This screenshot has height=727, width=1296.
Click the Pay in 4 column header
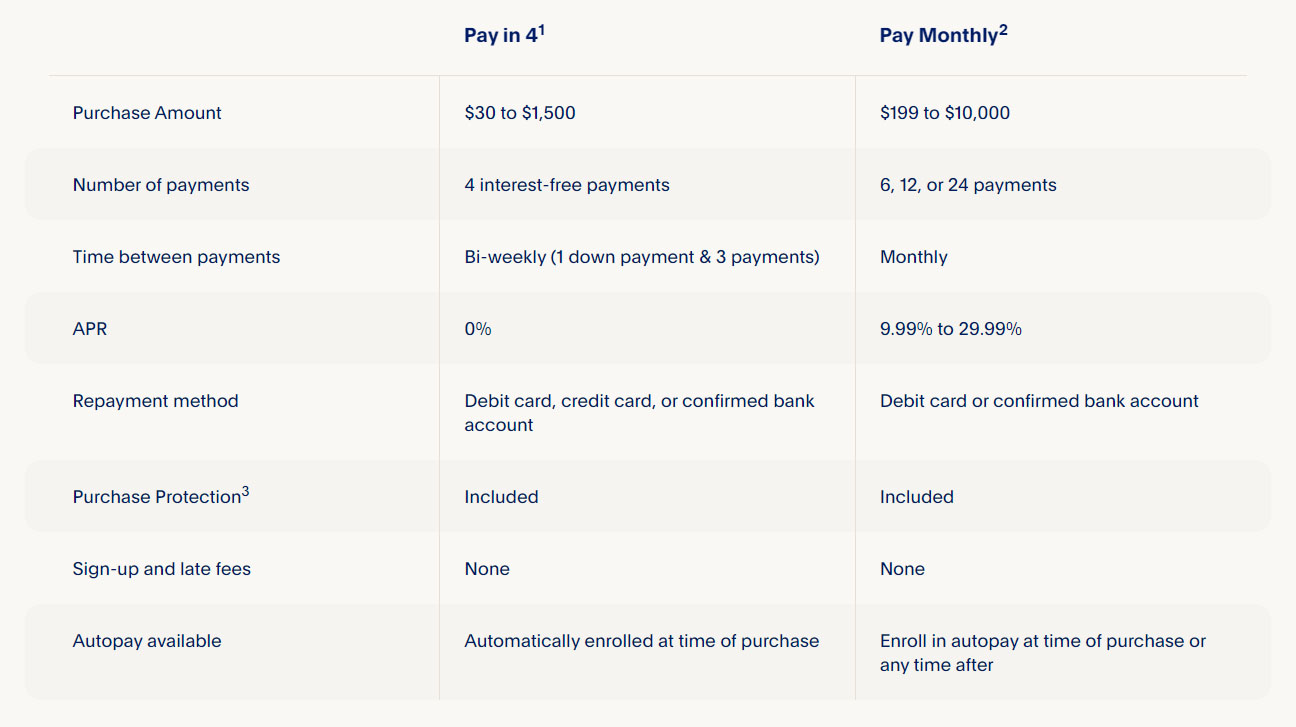point(500,36)
